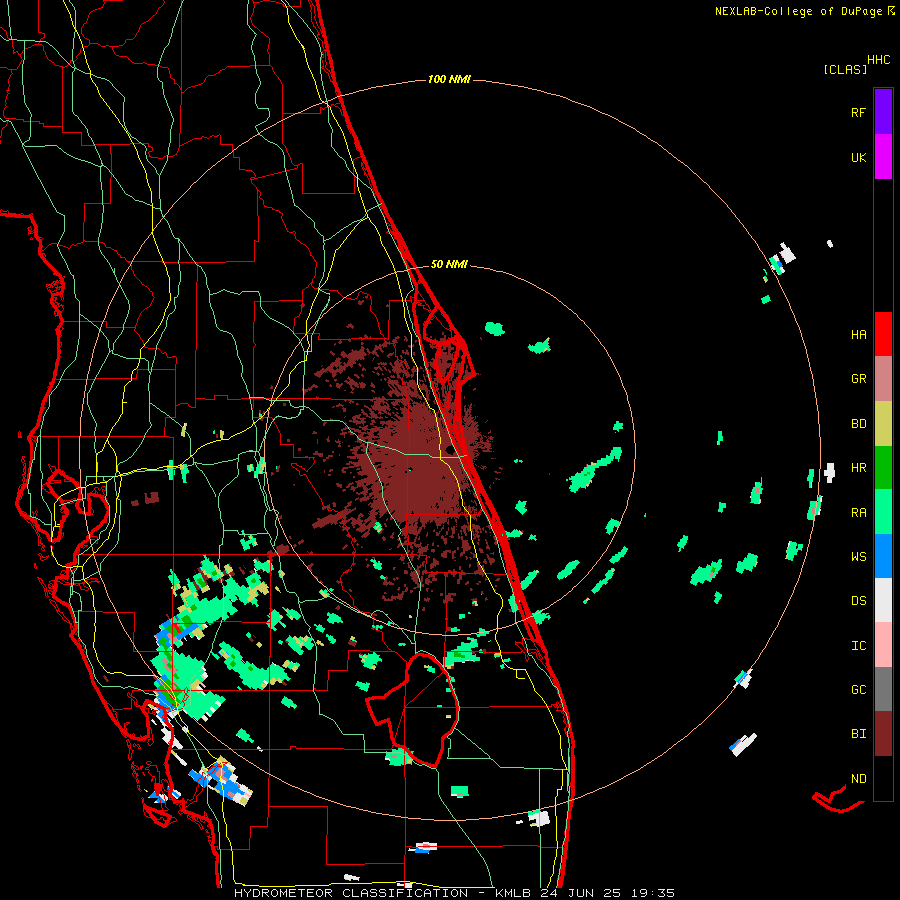Click the GR pink legend swatch

tap(883, 379)
